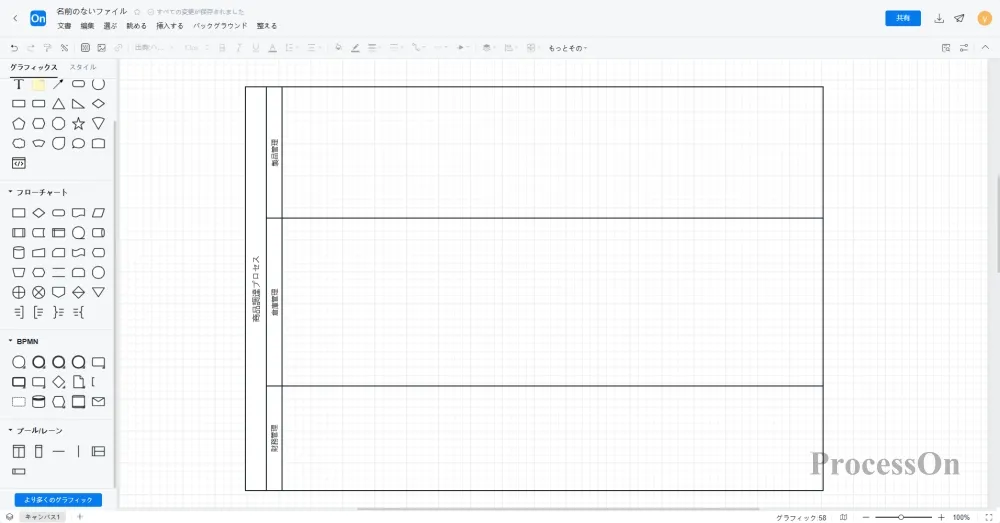Click the download icon at top right
The width and height of the screenshot is (1000, 523).
[939, 18]
